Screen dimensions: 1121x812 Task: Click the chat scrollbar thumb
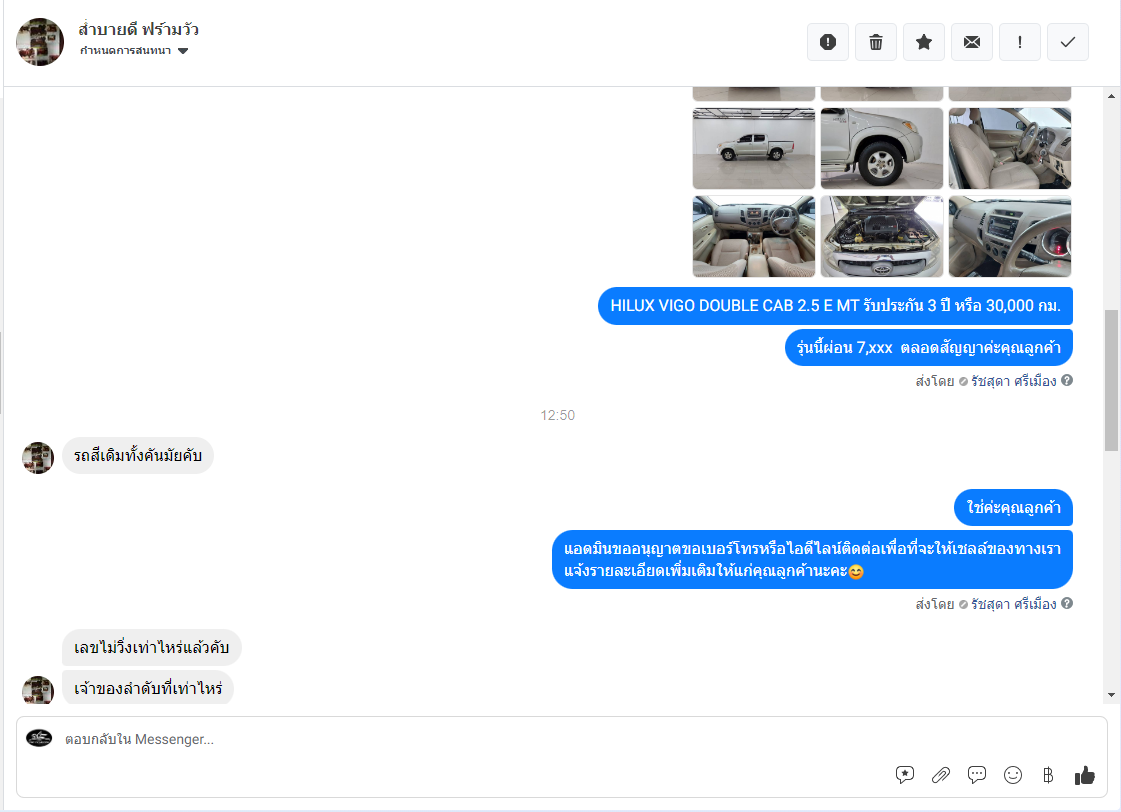[1111, 380]
